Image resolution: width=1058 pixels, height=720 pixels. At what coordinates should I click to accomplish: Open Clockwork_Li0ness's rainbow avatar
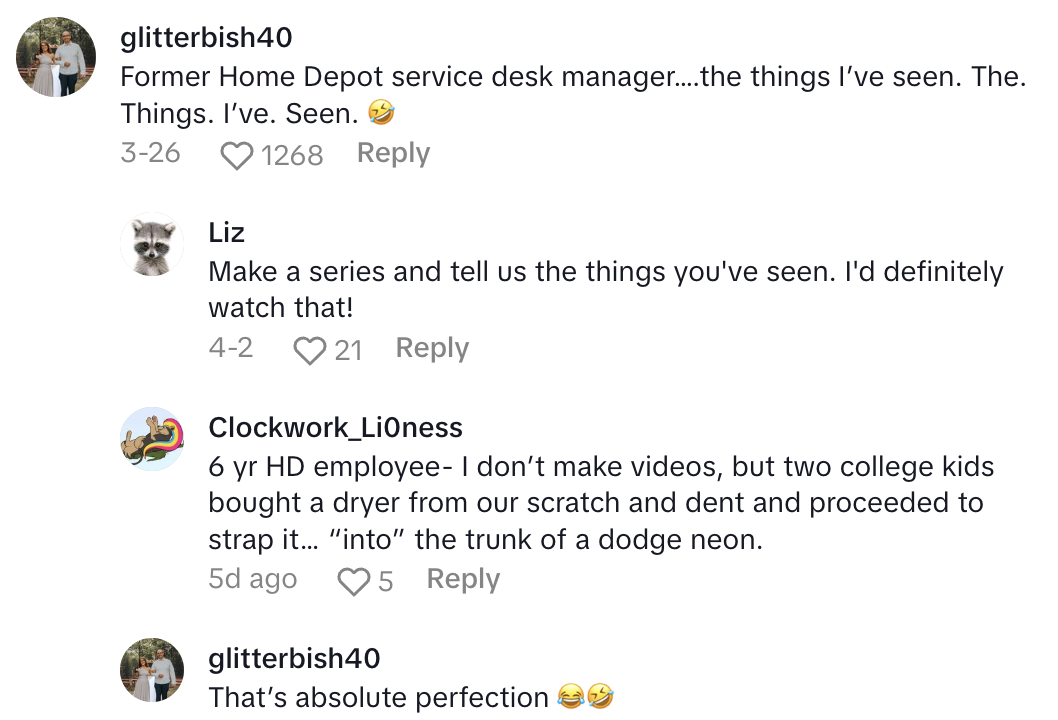(x=154, y=438)
